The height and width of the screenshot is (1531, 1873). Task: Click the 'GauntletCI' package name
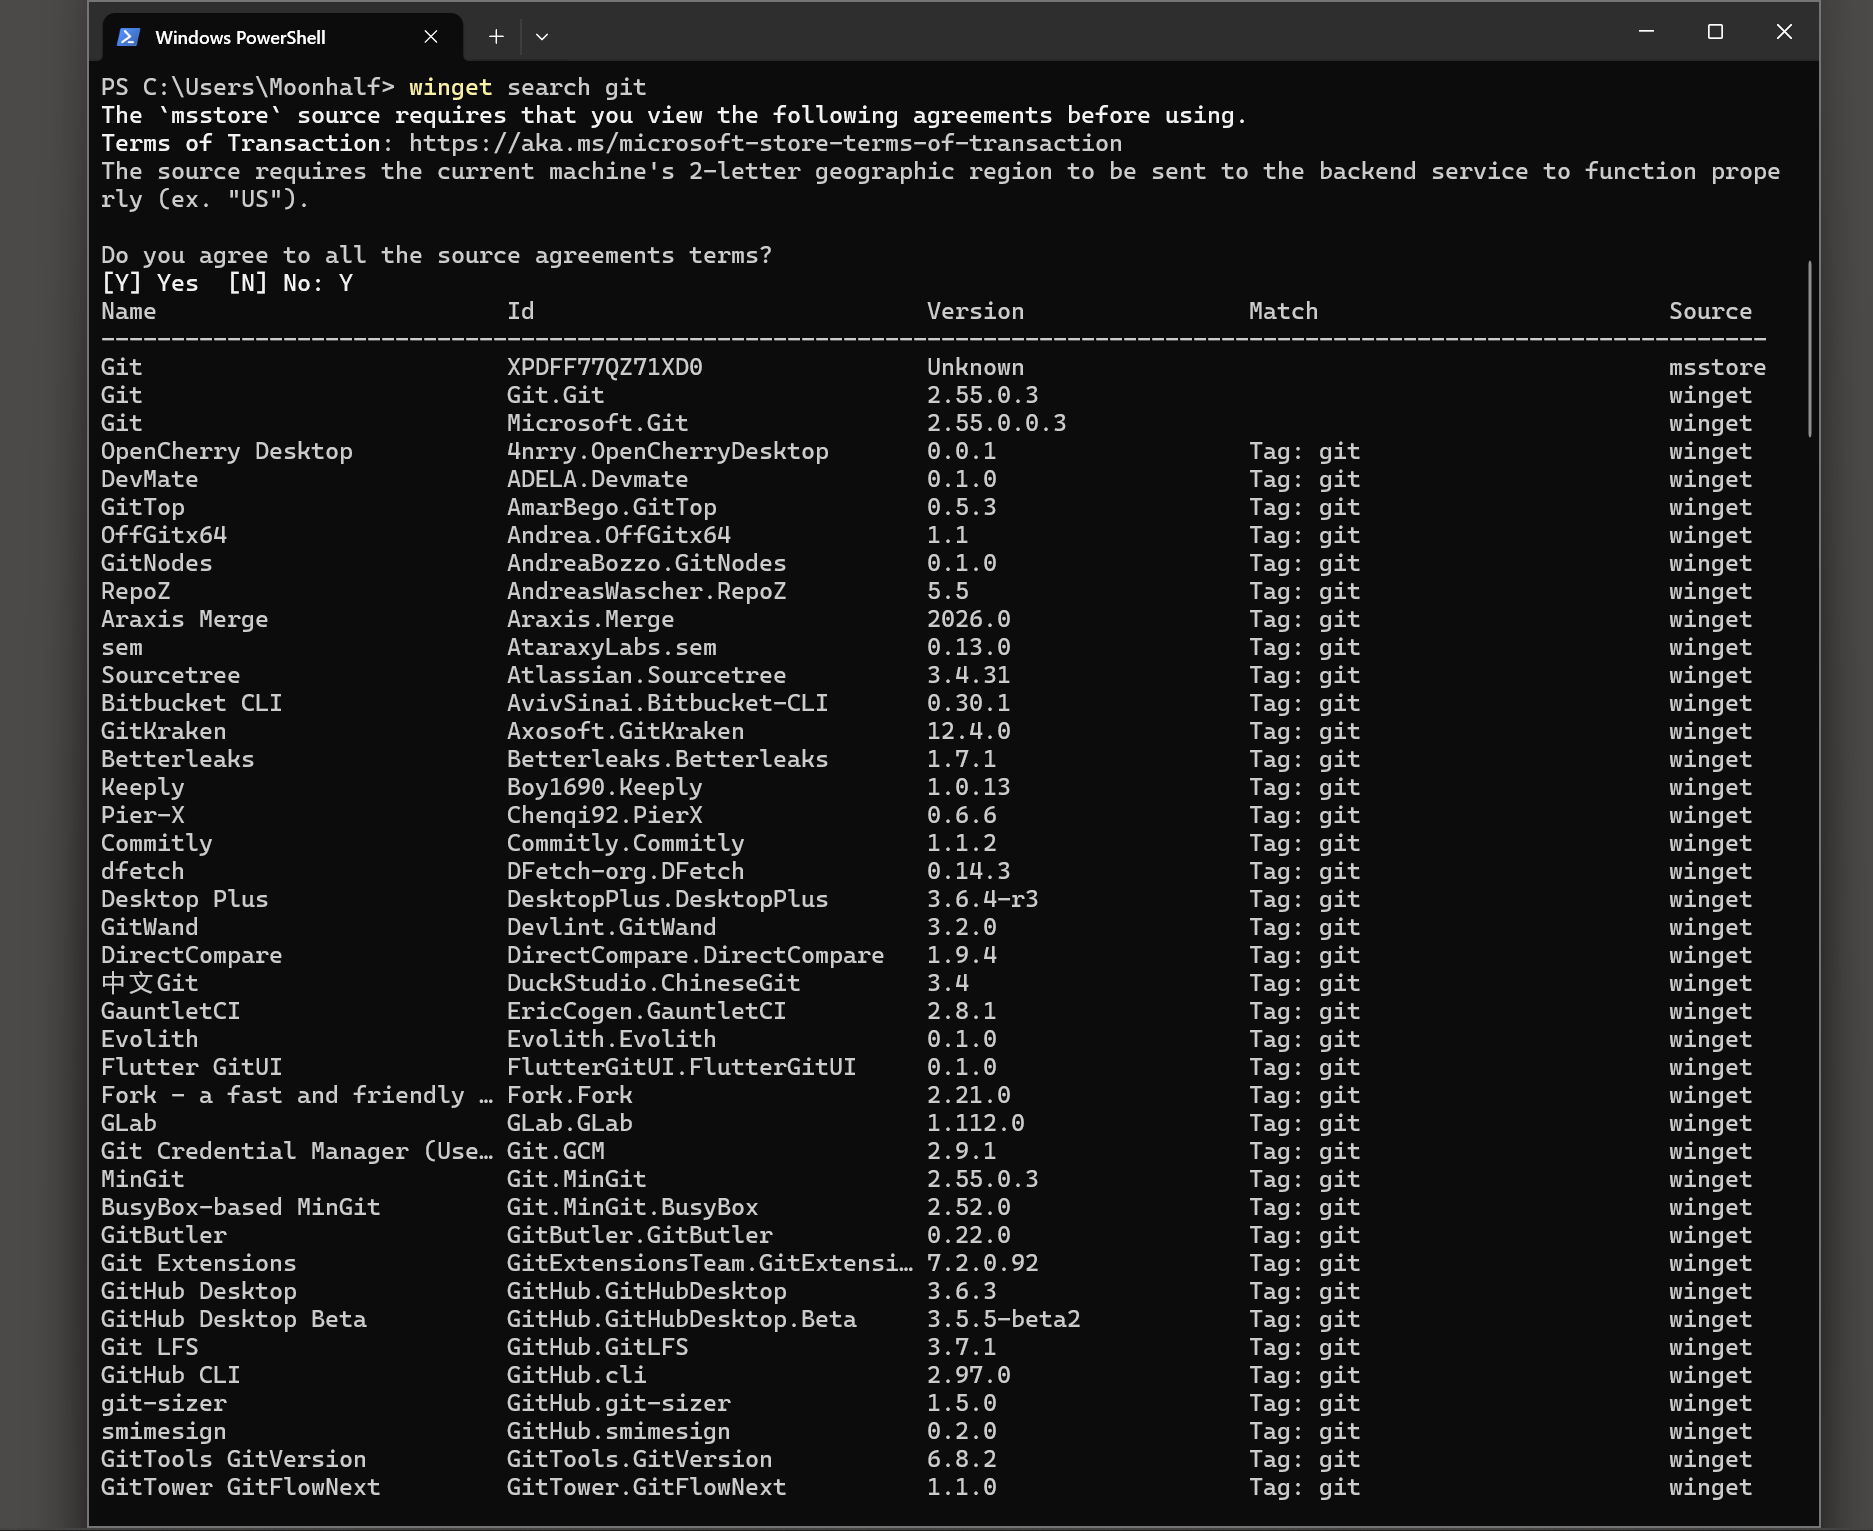170,1011
